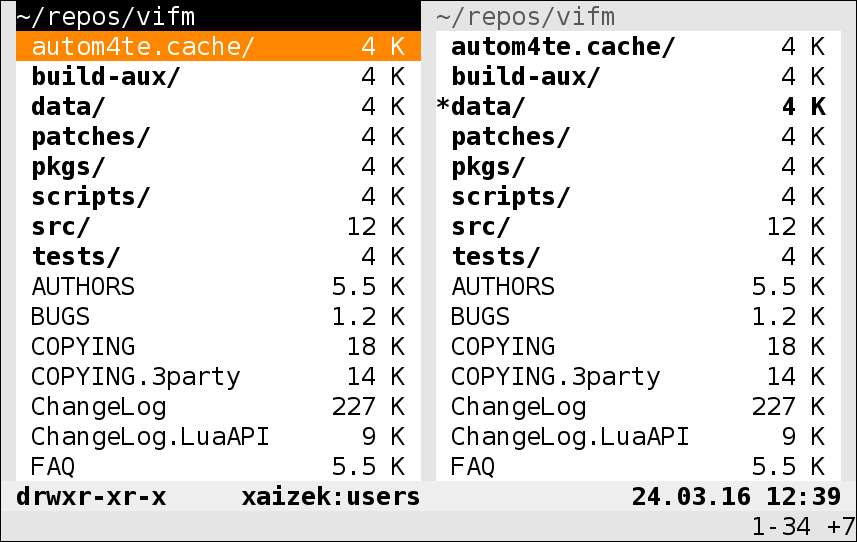The image size is (857, 542).
Task: Select autom4te.cache/ in the right pane
Action: coord(638,46)
